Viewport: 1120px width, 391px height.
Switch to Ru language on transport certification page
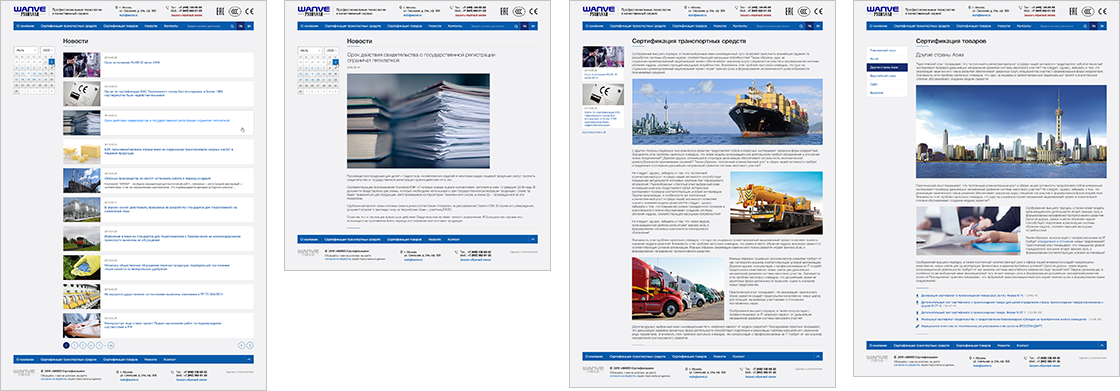point(810,26)
